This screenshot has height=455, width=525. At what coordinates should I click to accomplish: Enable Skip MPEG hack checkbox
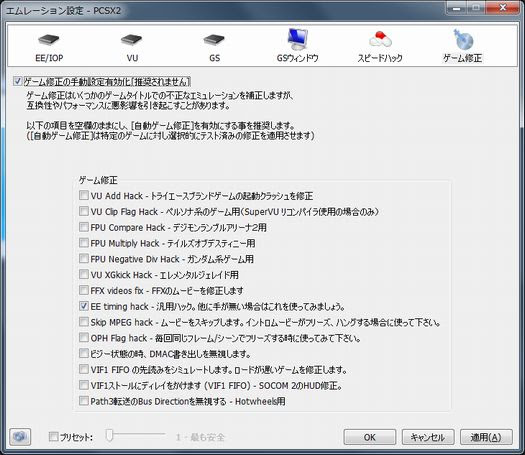click(x=83, y=322)
